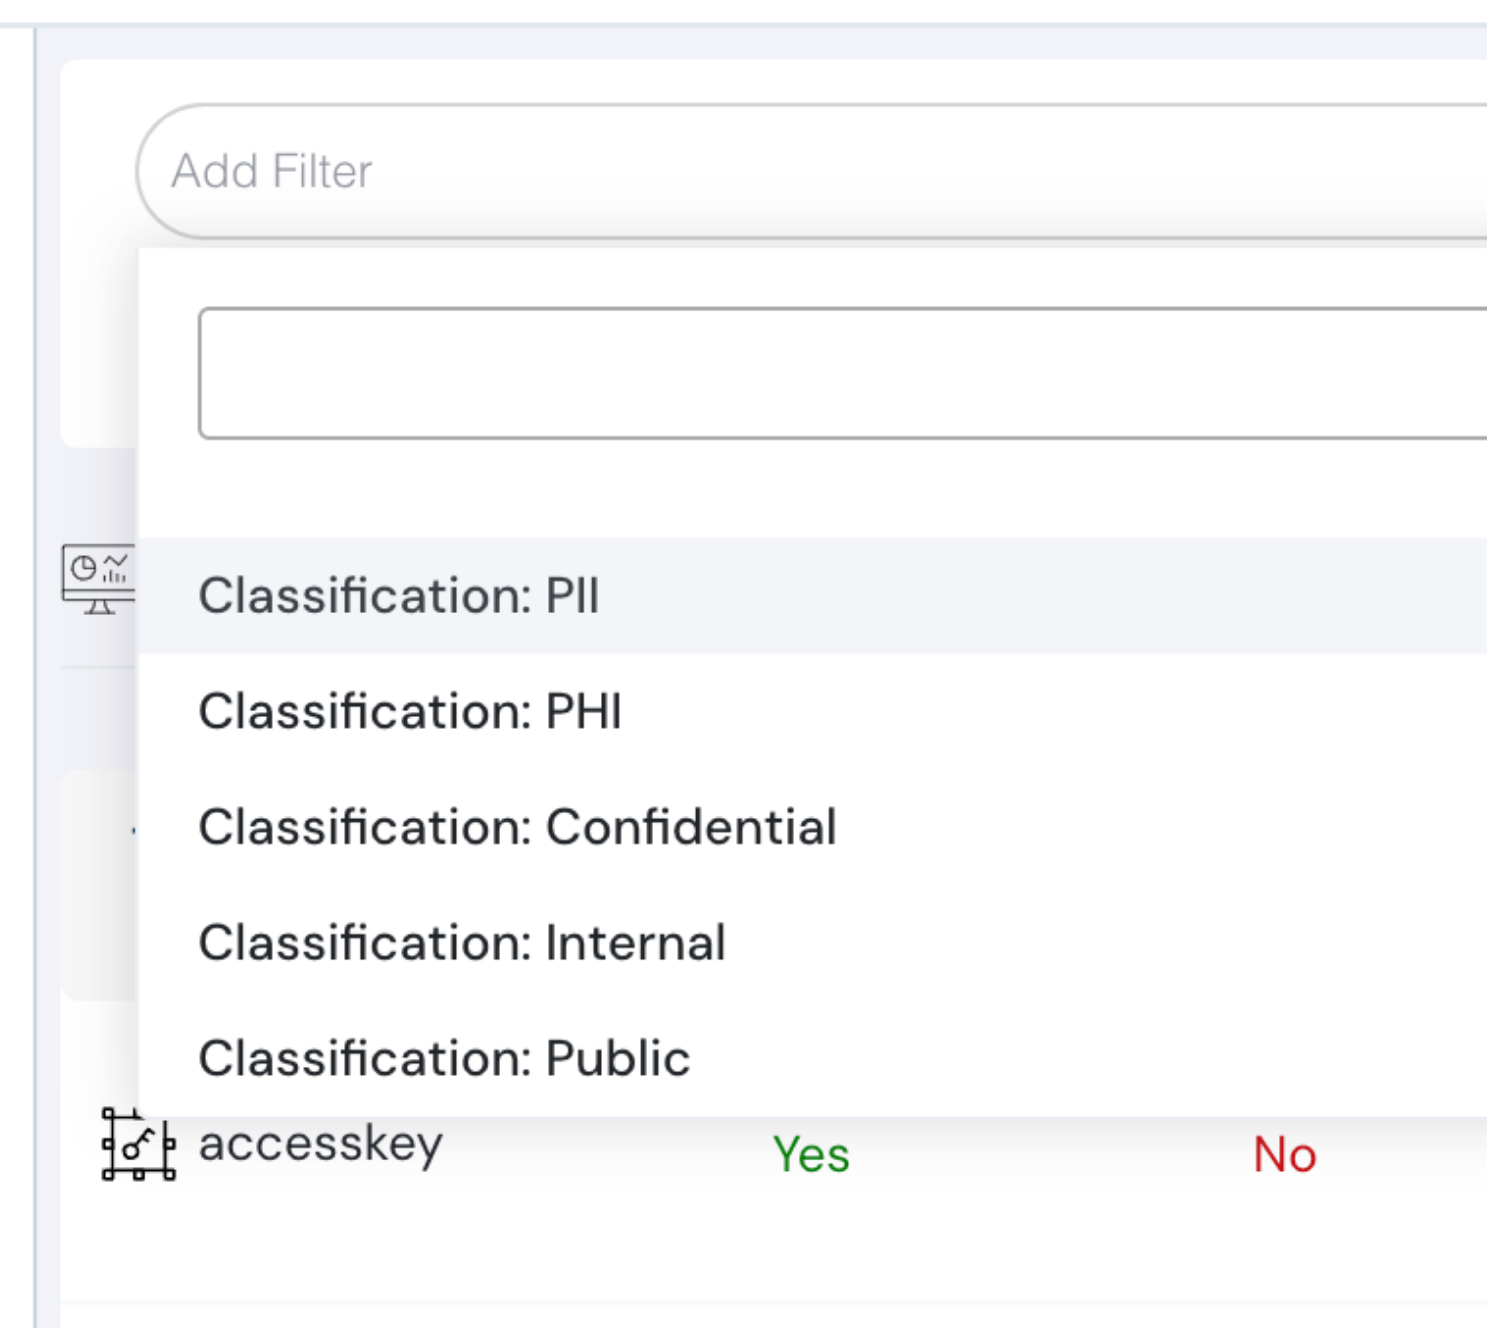The height and width of the screenshot is (1328, 1487).
Task: Click inside the filter search box
Action: (x=700, y=373)
